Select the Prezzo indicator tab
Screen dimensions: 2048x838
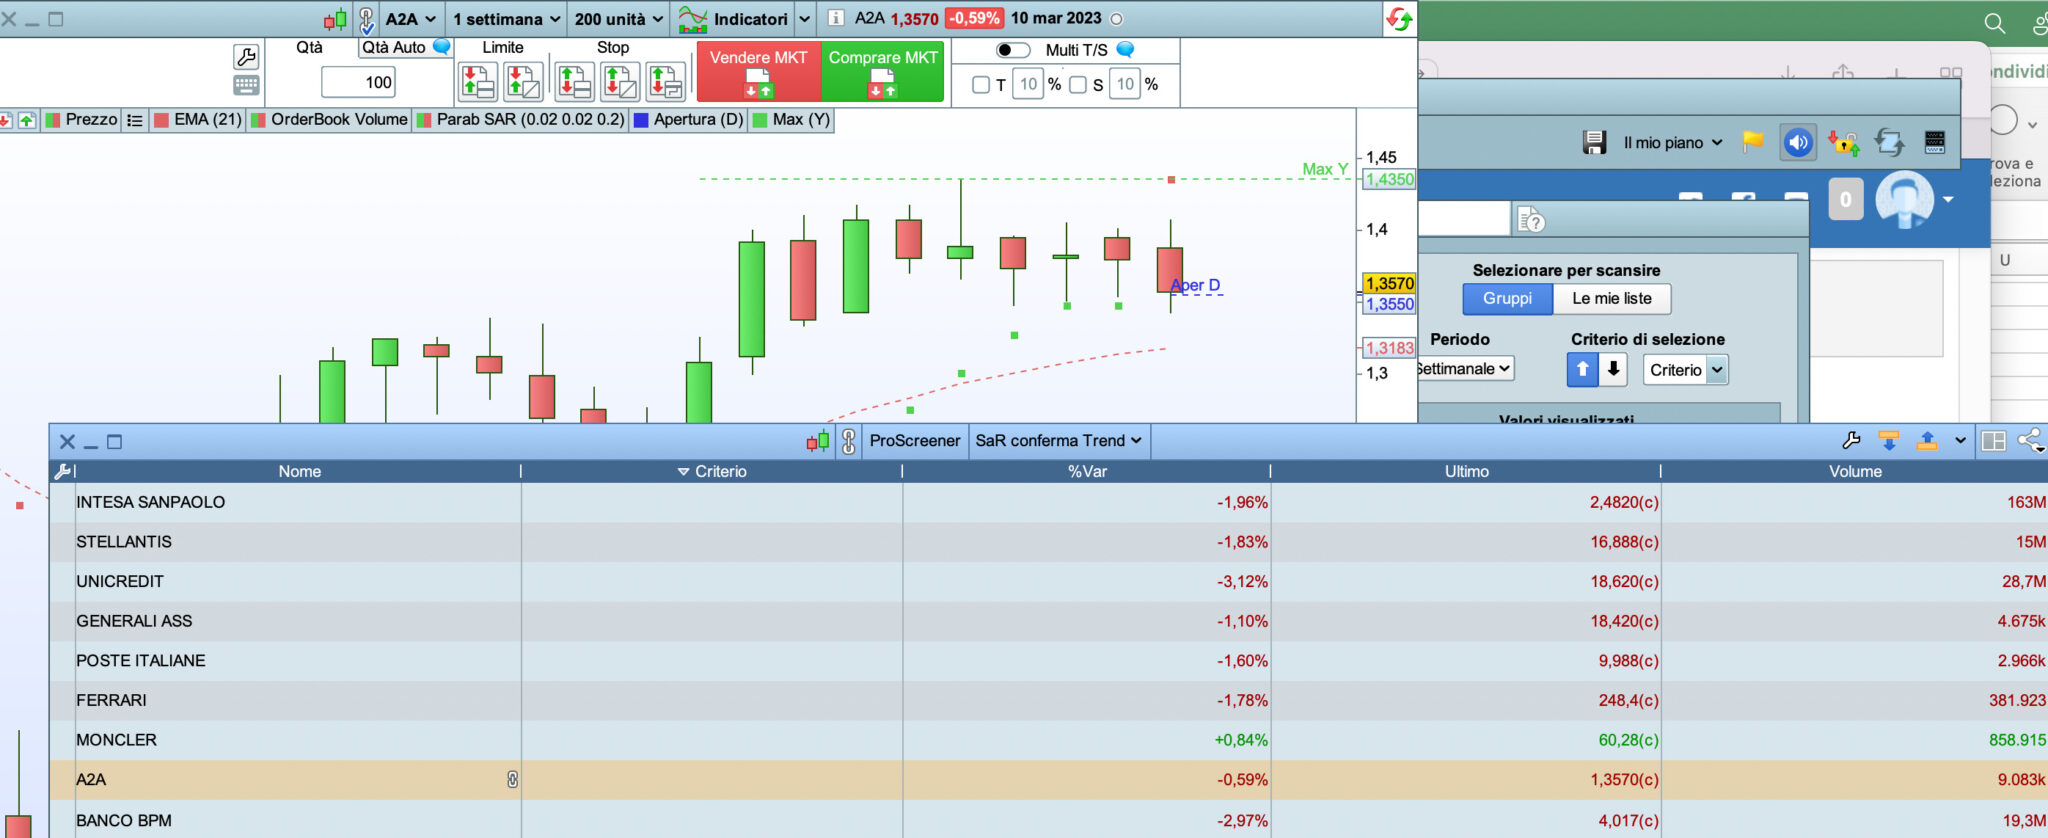[x=83, y=120]
